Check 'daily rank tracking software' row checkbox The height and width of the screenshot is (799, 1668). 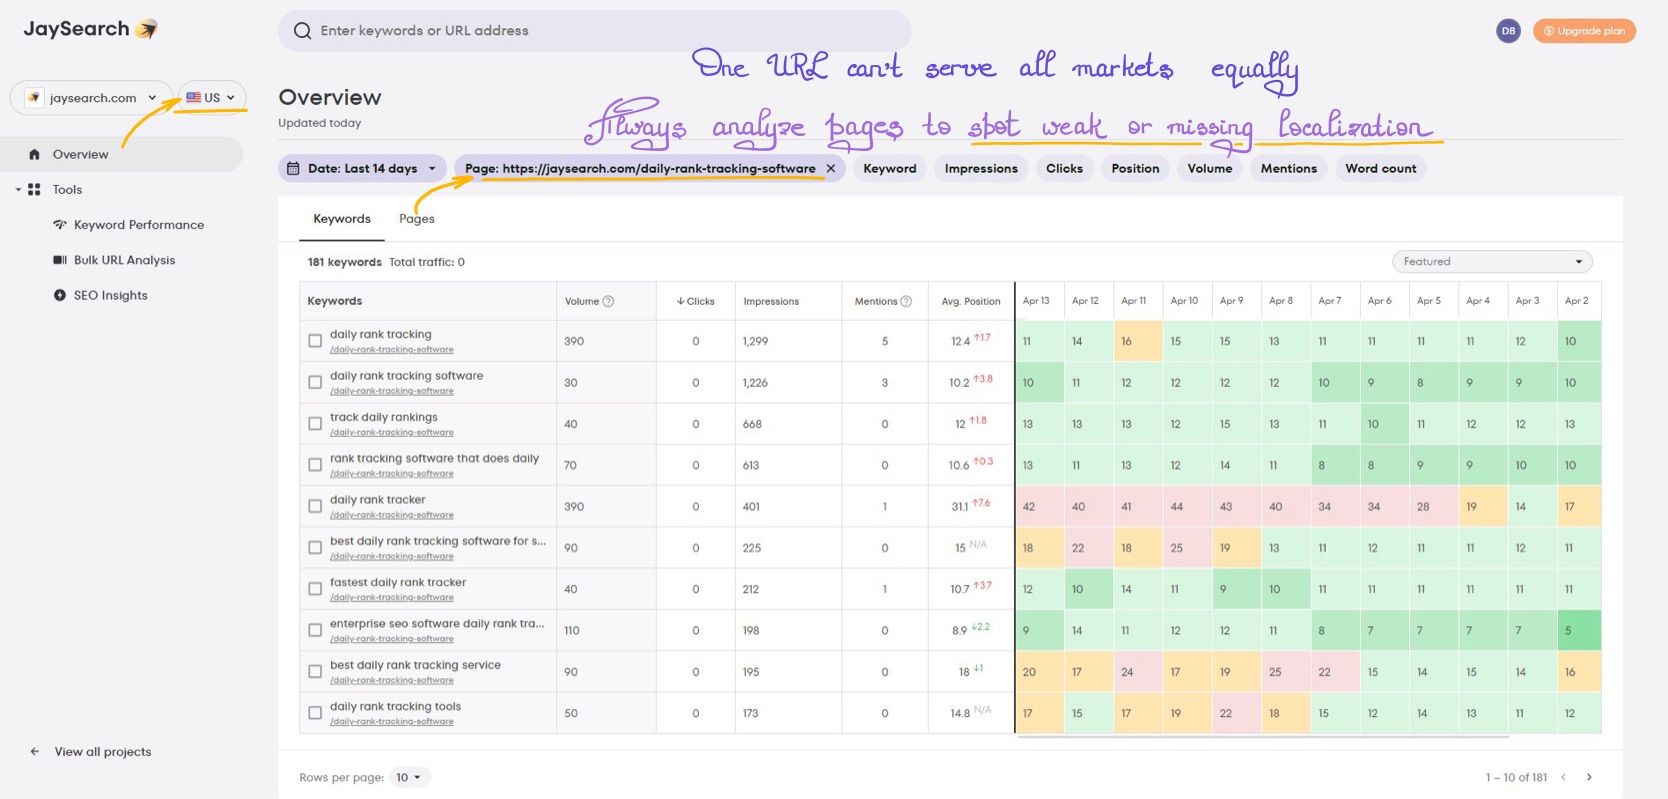(315, 382)
